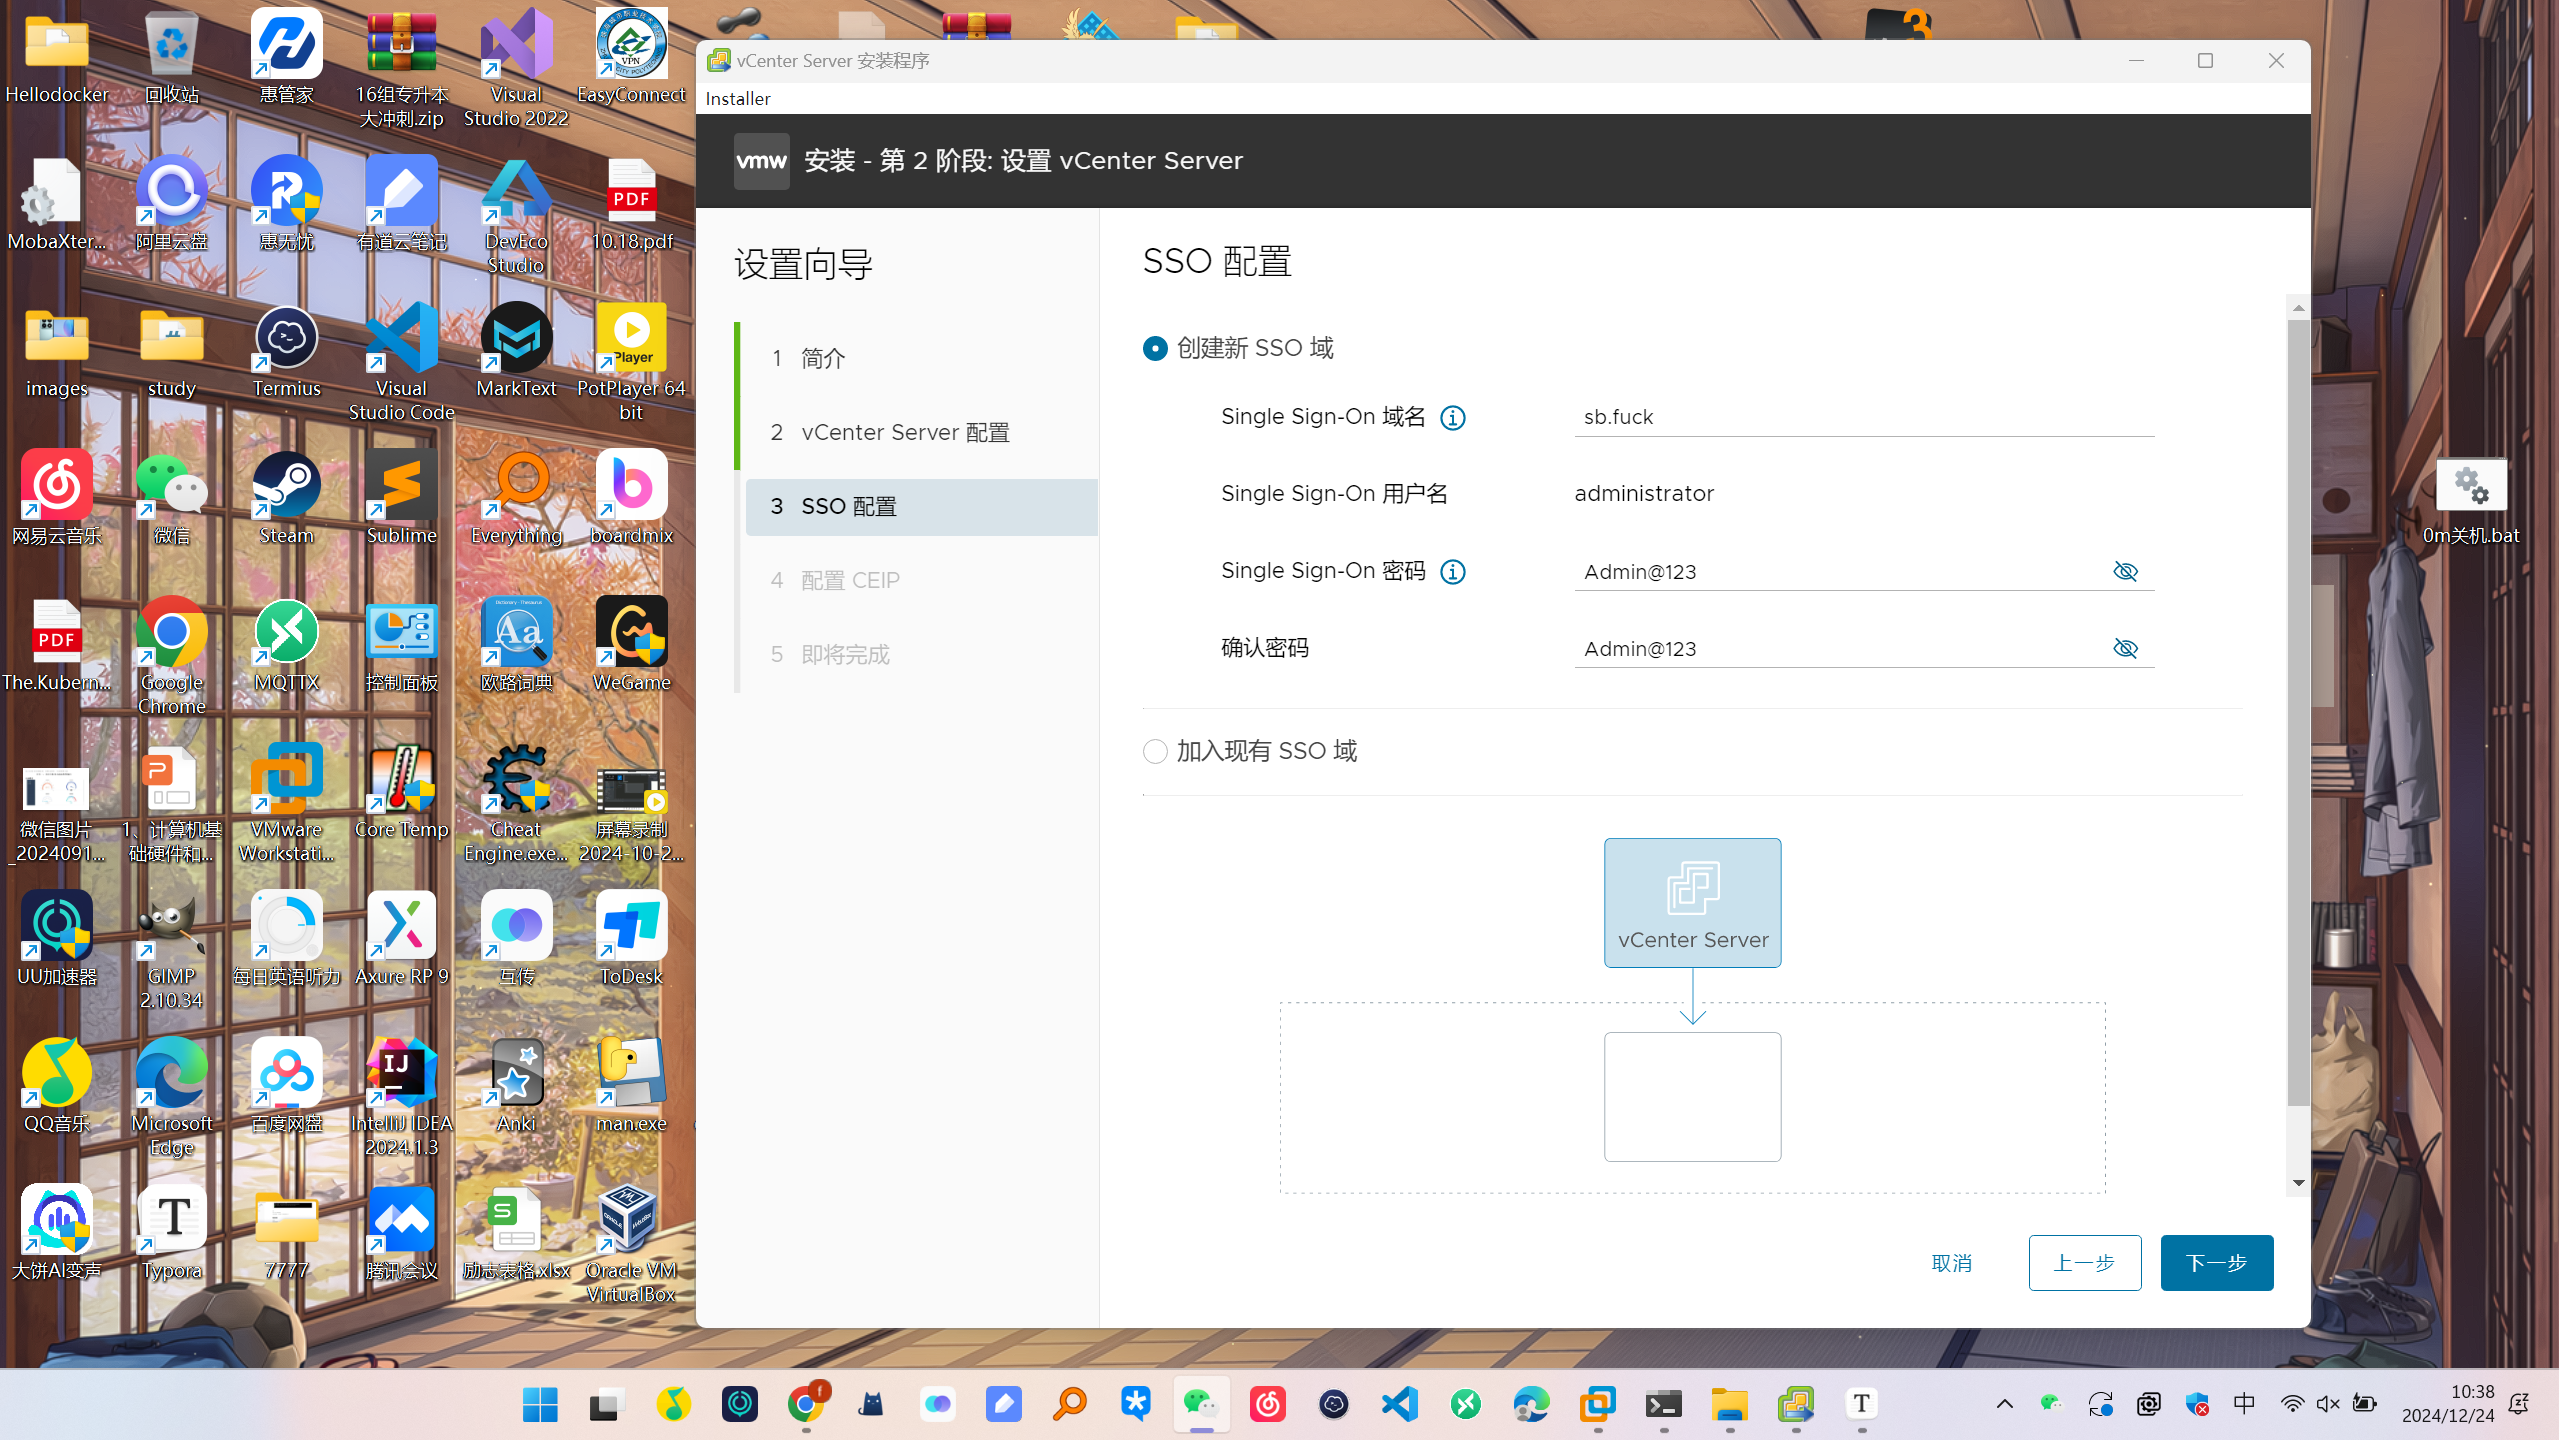The image size is (2559, 1440).
Task: Click the vmw logo in installer header
Action: pos(761,161)
